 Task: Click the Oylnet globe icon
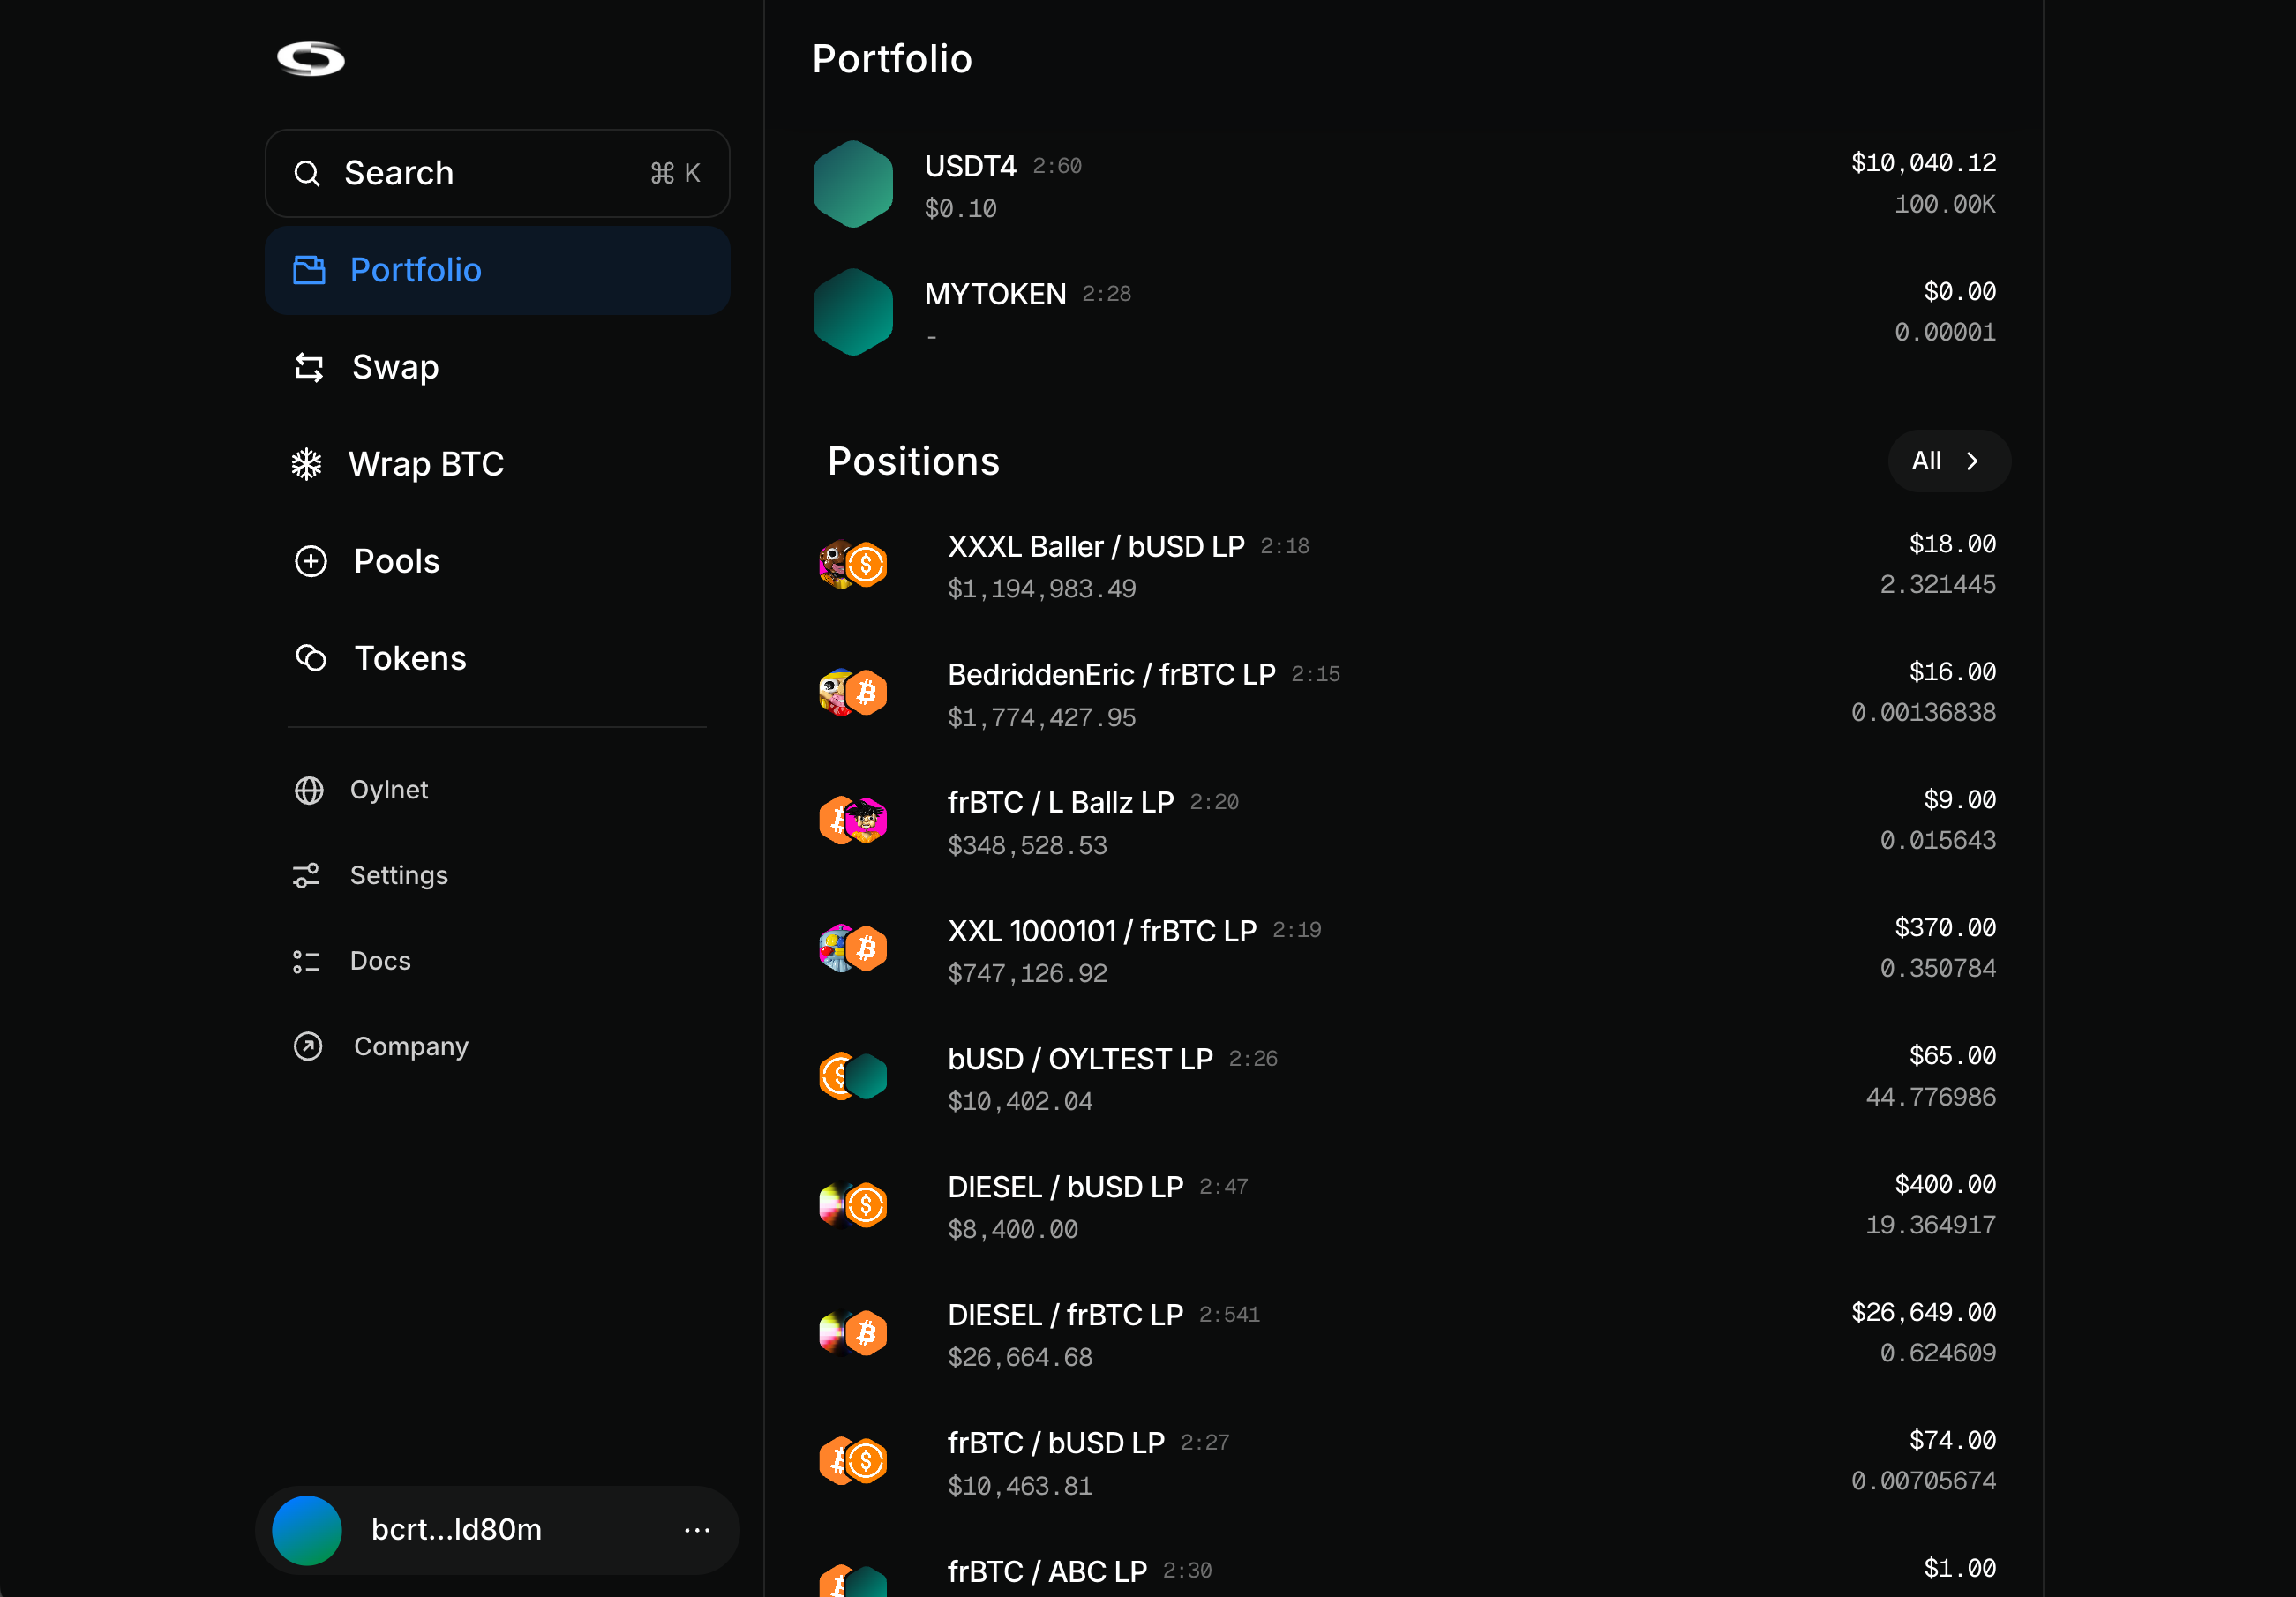click(309, 790)
